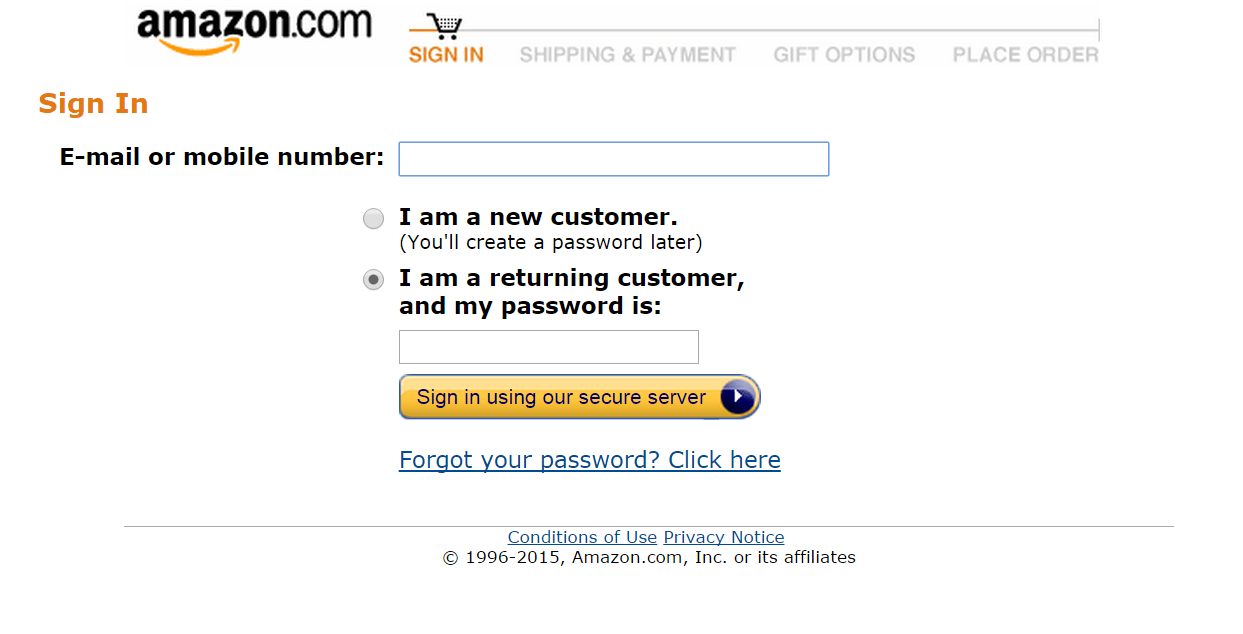Click the SIGN IN checkout step

pos(445,55)
